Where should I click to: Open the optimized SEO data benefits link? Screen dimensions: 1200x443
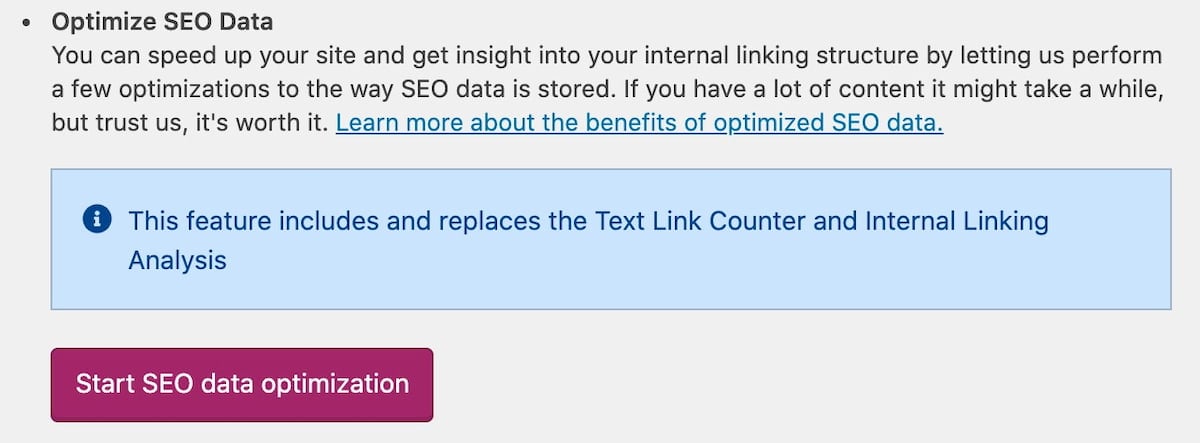pos(639,124)
